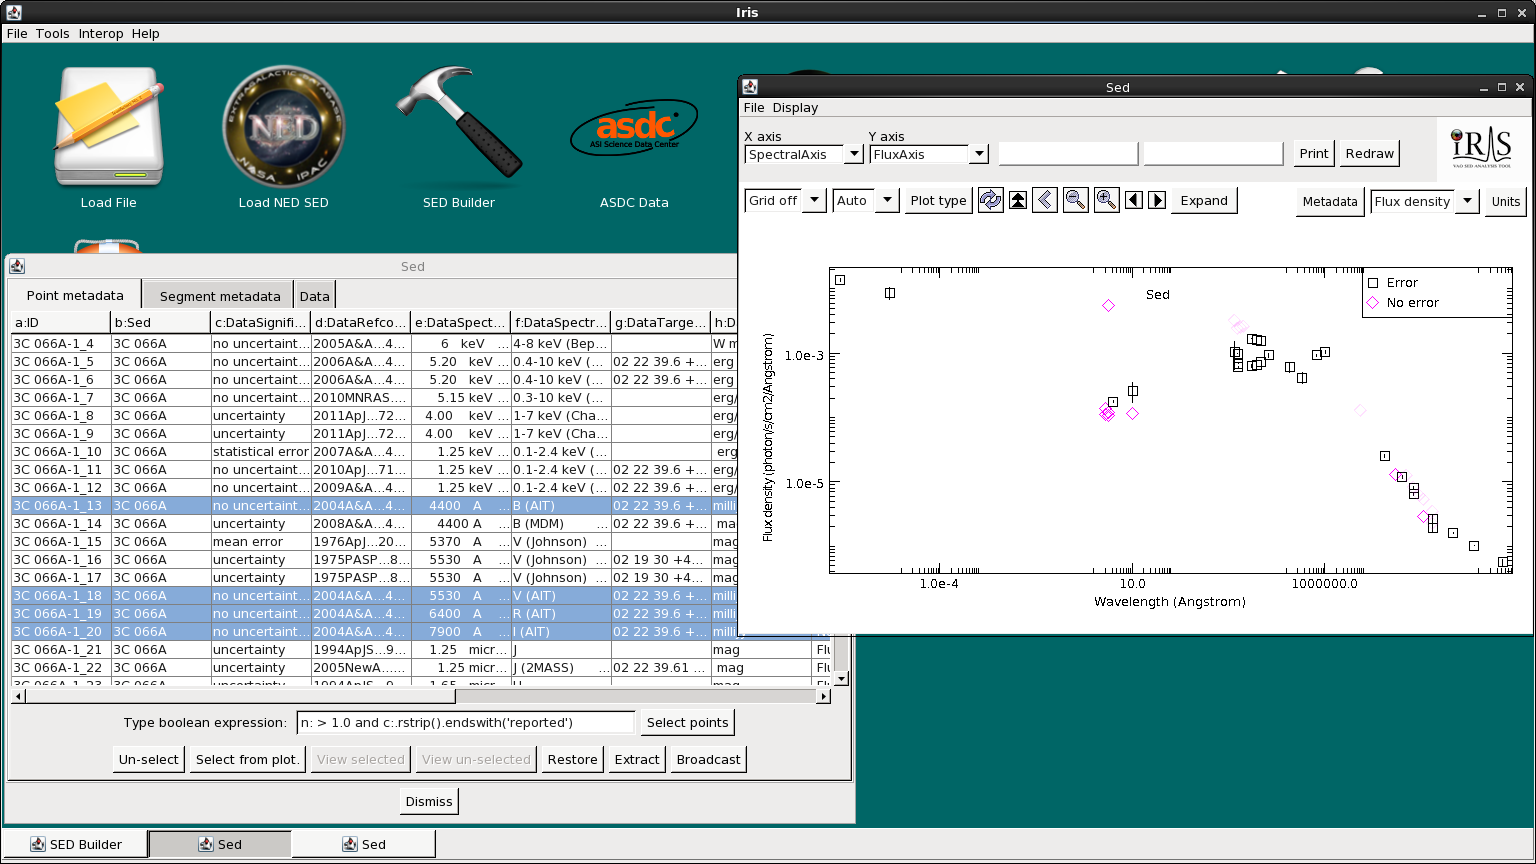Switch to SED Builder in taskbar

click(x=76, y=844)
